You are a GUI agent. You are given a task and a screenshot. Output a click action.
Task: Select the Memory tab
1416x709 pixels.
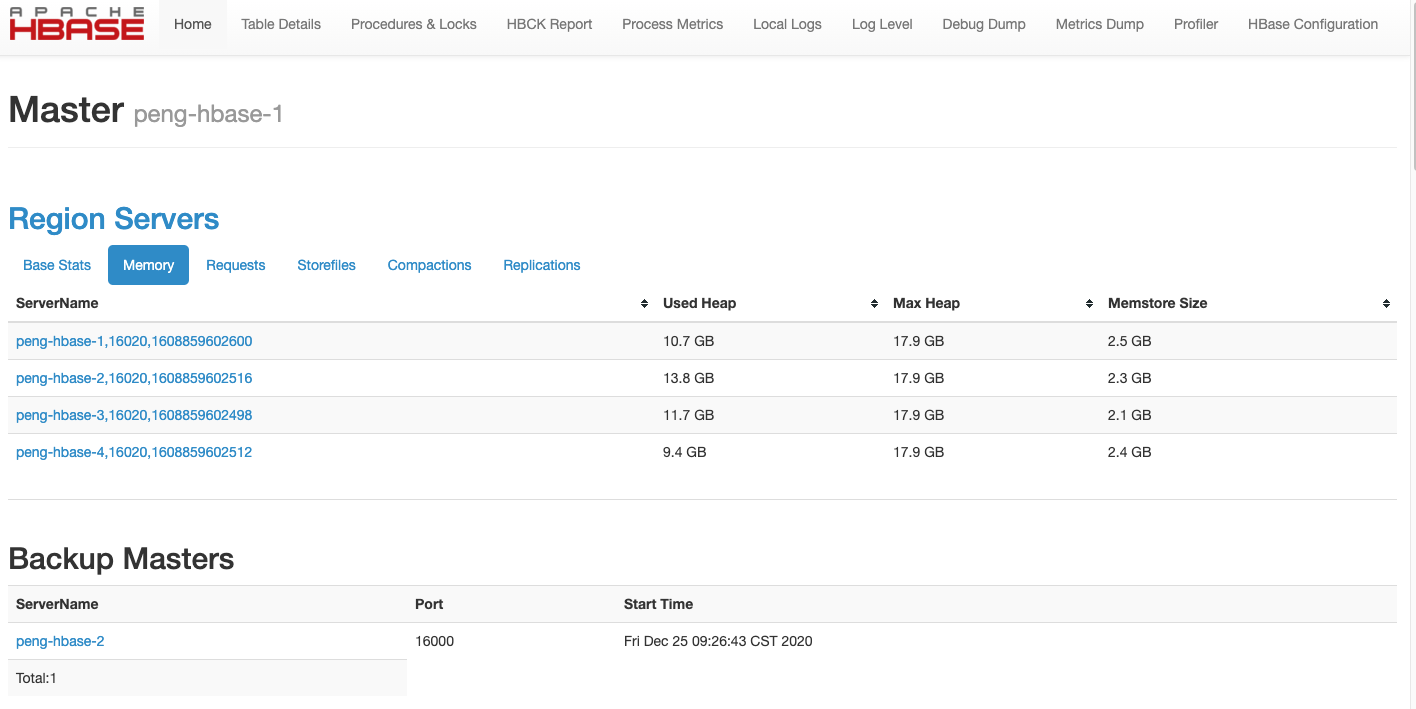point(148,265)
